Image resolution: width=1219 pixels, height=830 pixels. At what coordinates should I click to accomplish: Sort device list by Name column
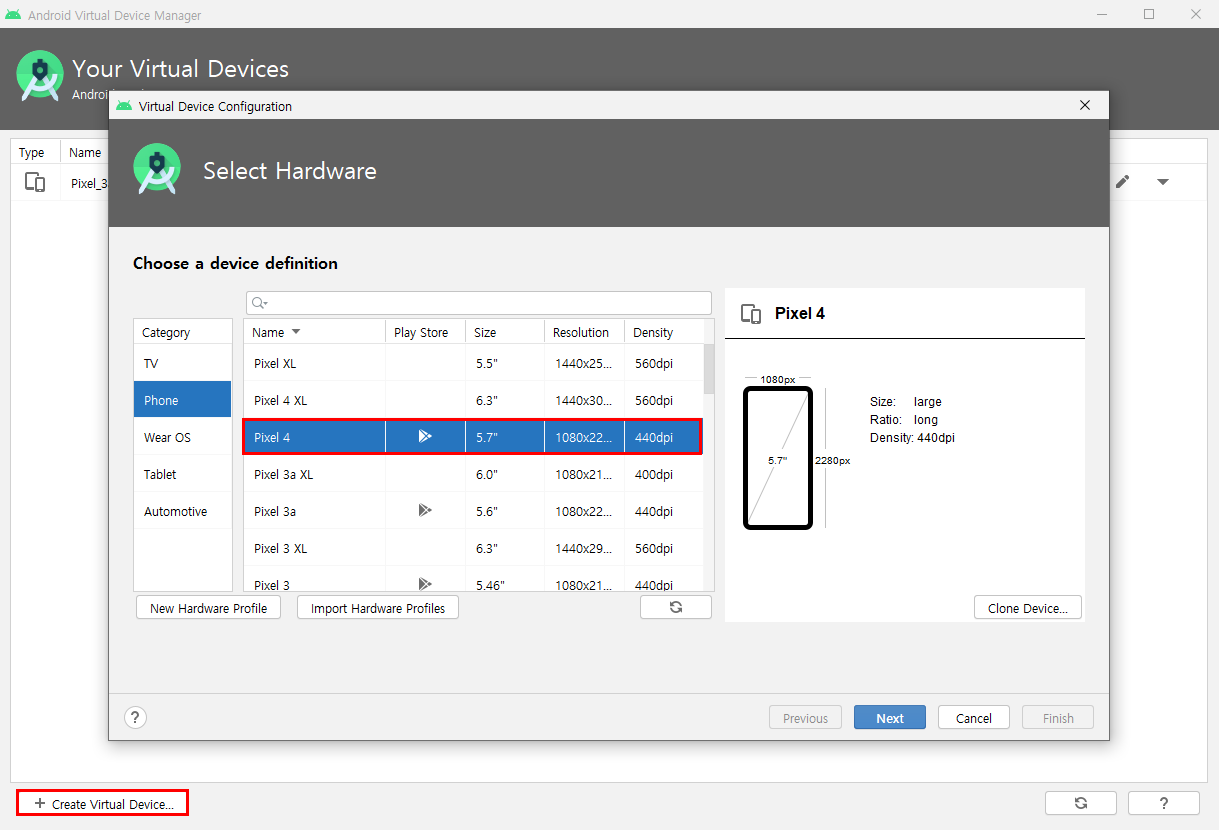tap(314, 332)
